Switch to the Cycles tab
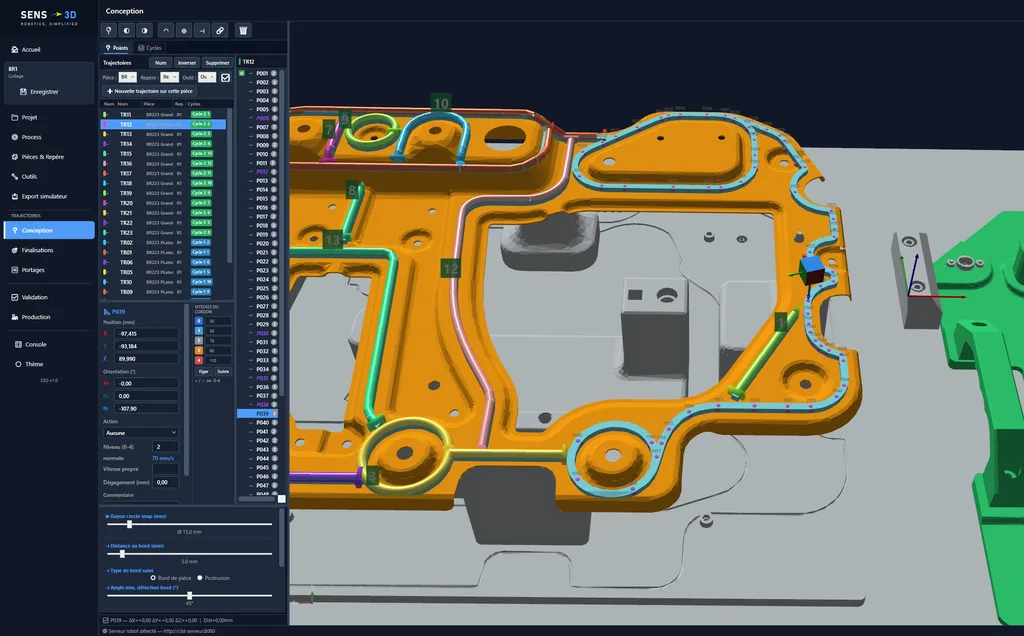 (150, 48)
